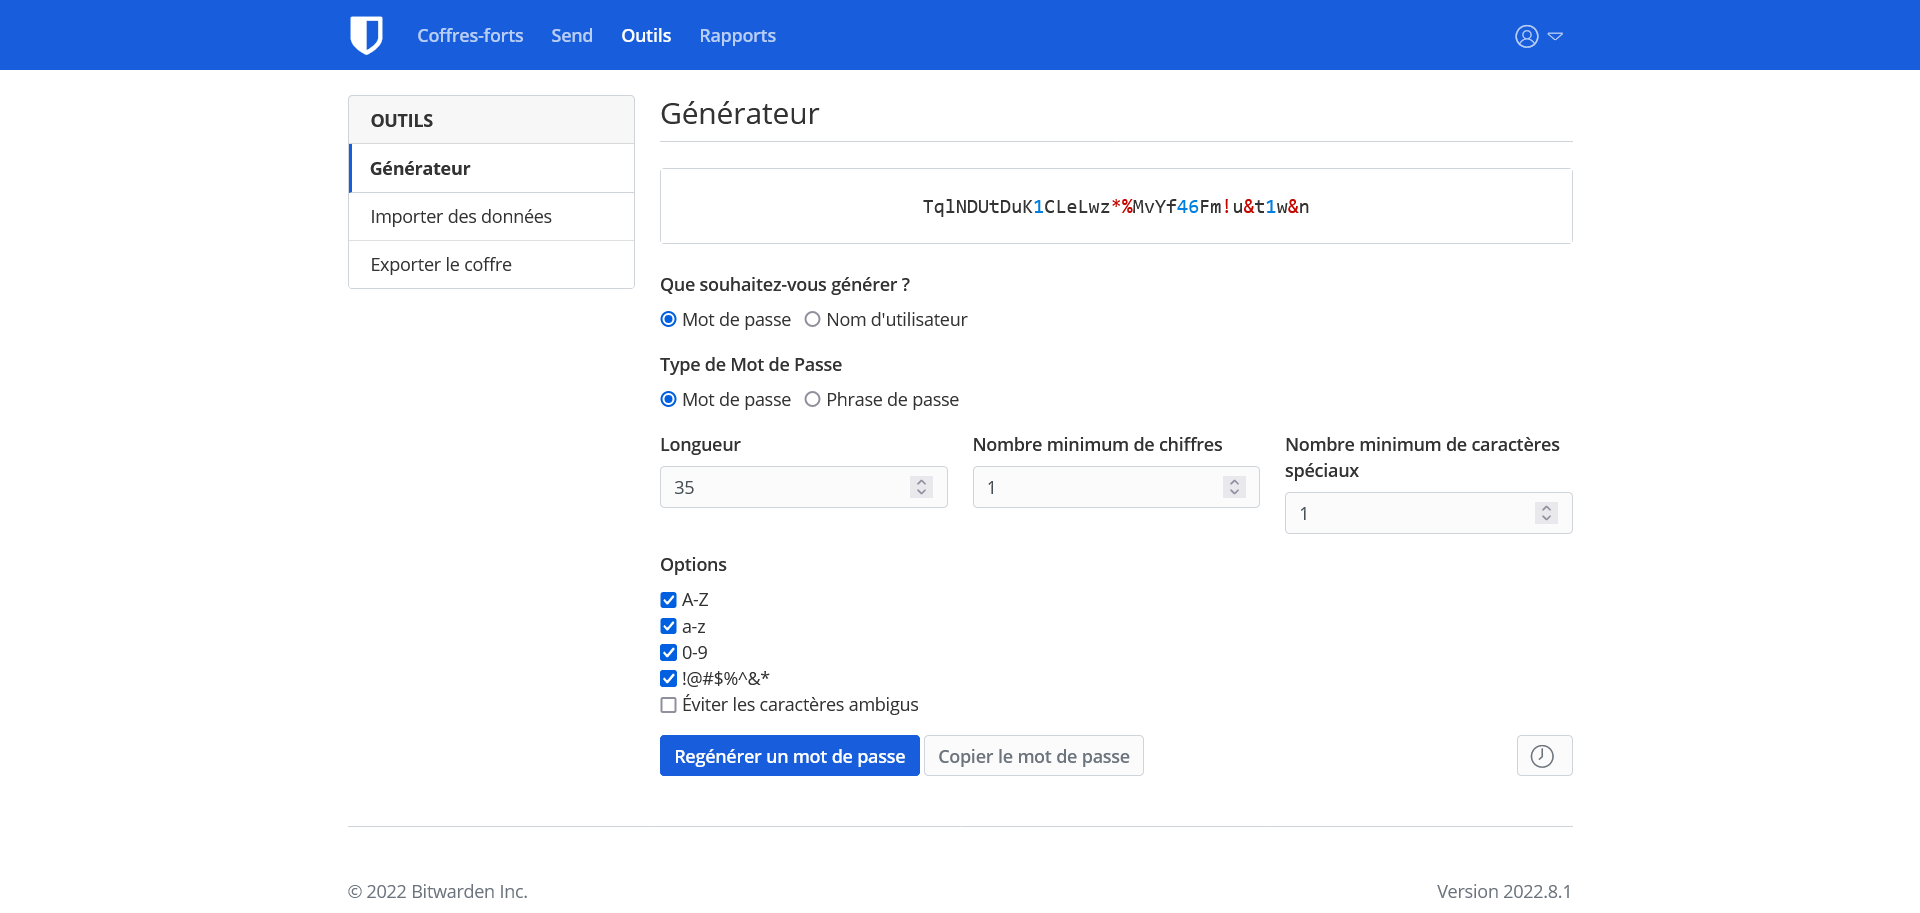Click the Bitwarden shield logo
The height and width of the screenshot is (913, 1920).
click(366, 35)
